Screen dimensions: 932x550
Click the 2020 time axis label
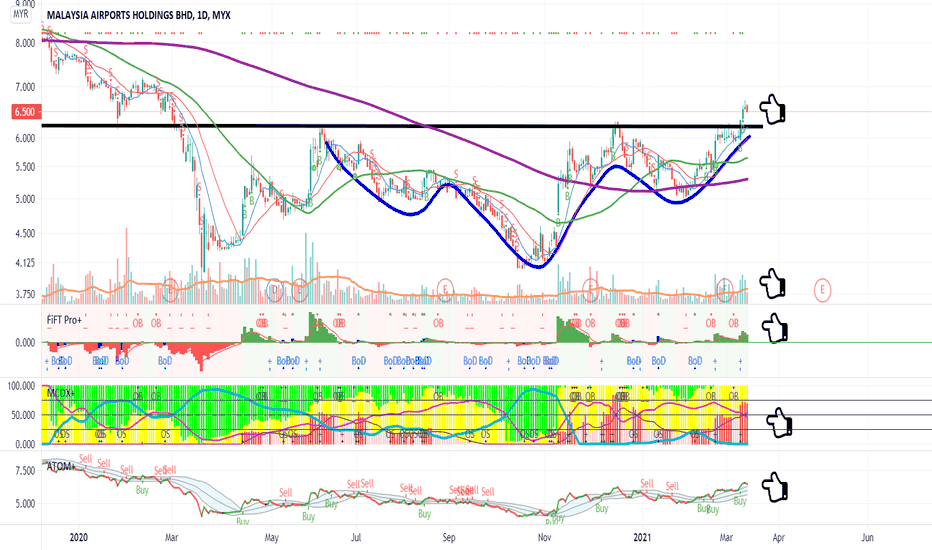point(78,538)
